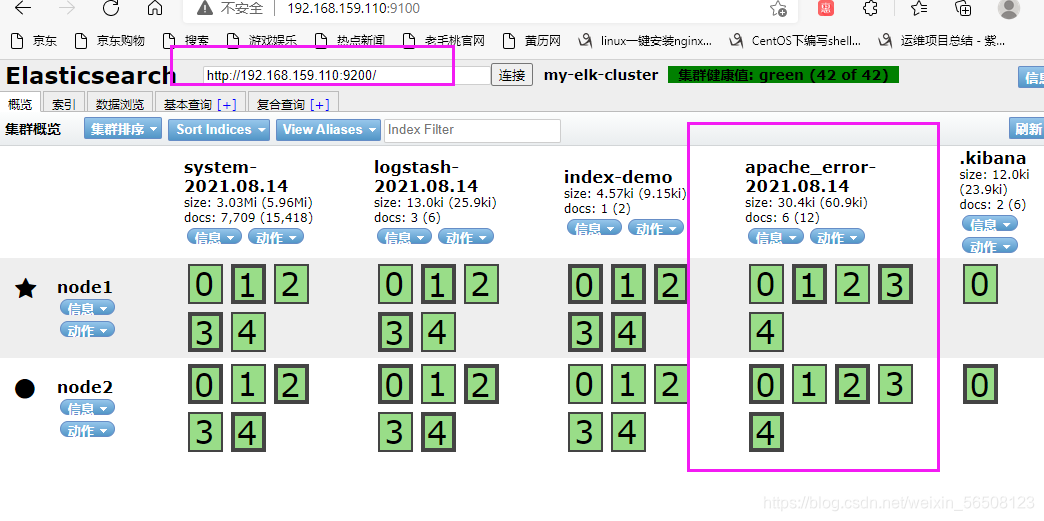Screen dimensions: 1044x521
Task: Open 动作 dropdown for index-demo
Action: [655, 228]
